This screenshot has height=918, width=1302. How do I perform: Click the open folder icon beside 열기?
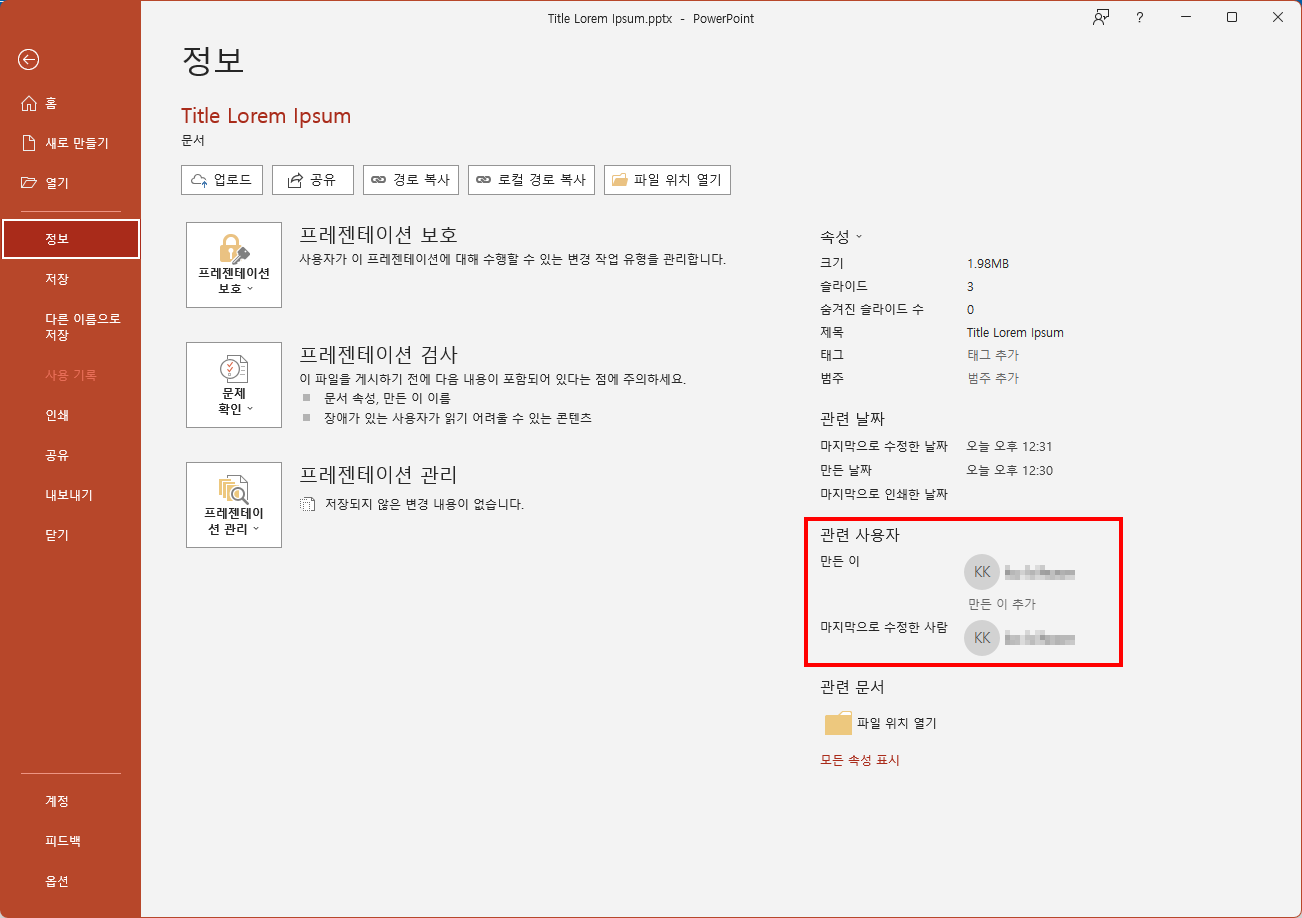click(29, 183)
